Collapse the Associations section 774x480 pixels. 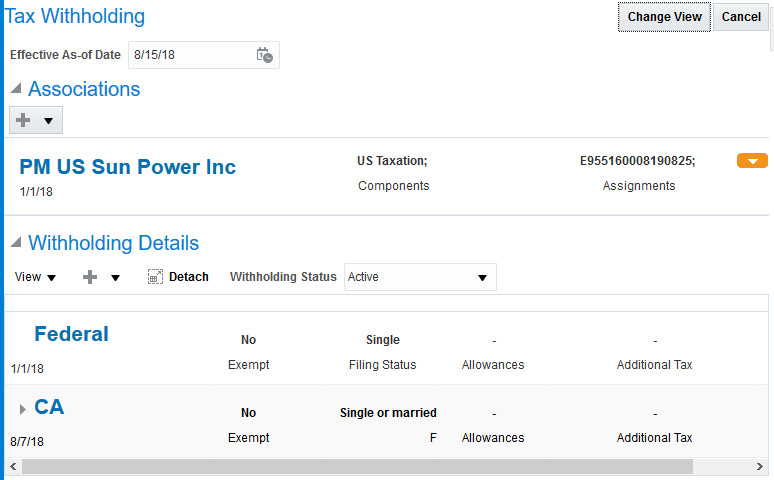click(x=16, y=89)
